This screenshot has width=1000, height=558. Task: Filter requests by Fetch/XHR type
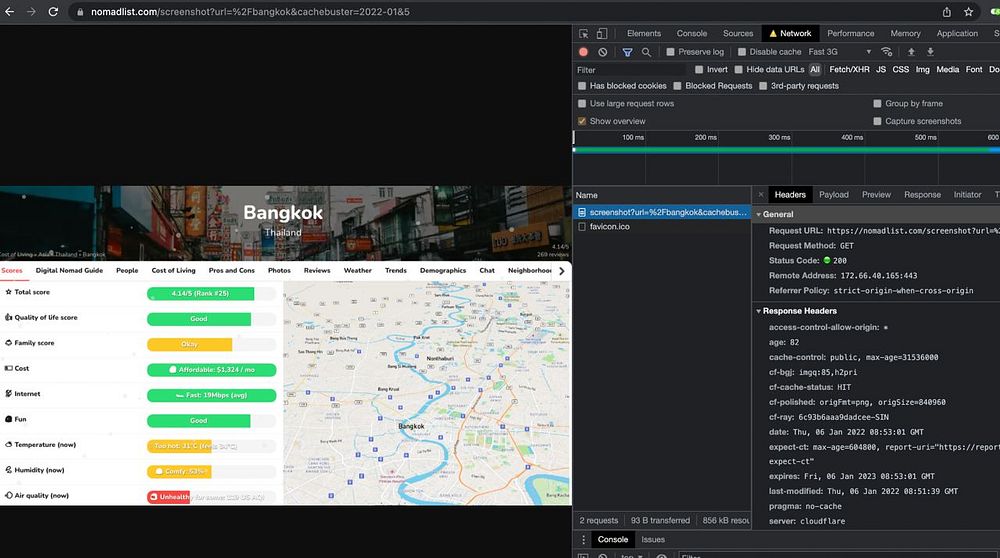(848, 70)
